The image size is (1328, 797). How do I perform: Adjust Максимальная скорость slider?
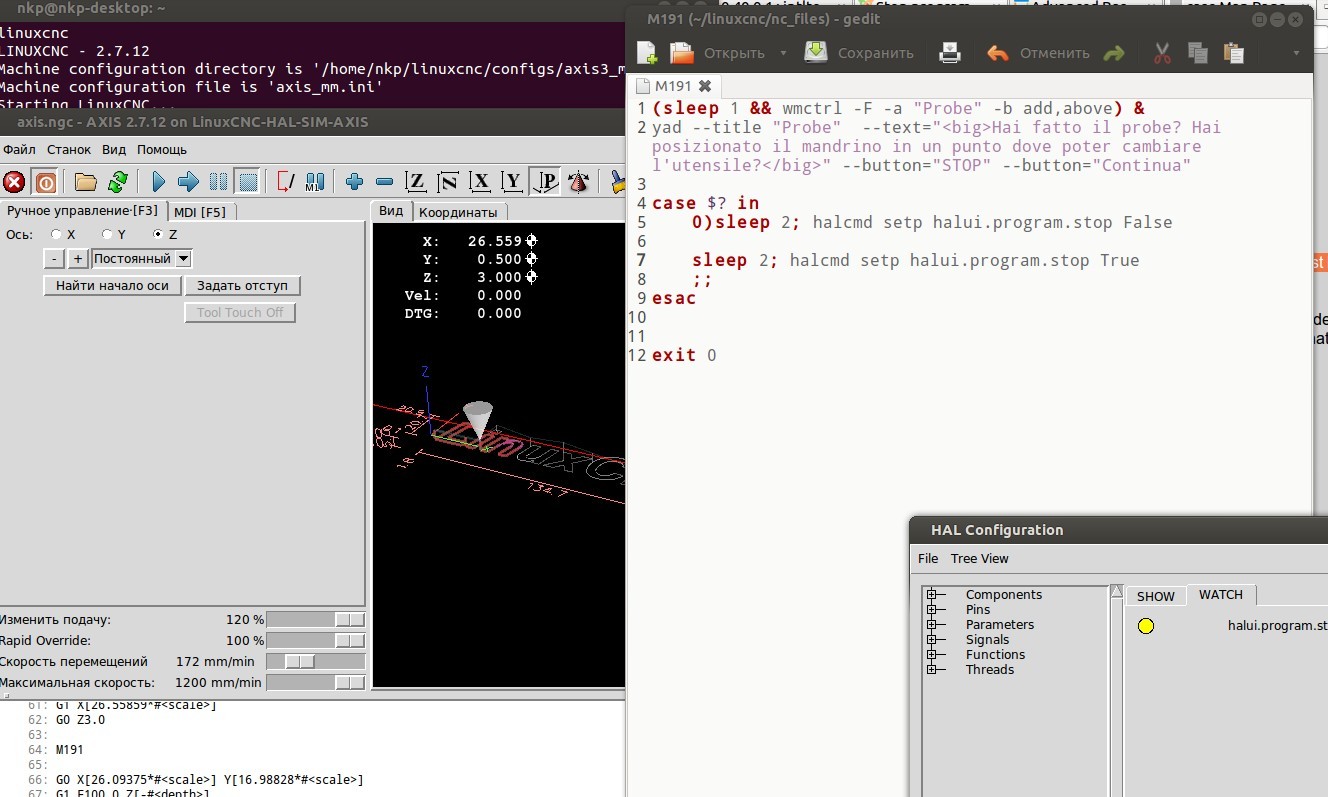(x=315, y=683)
